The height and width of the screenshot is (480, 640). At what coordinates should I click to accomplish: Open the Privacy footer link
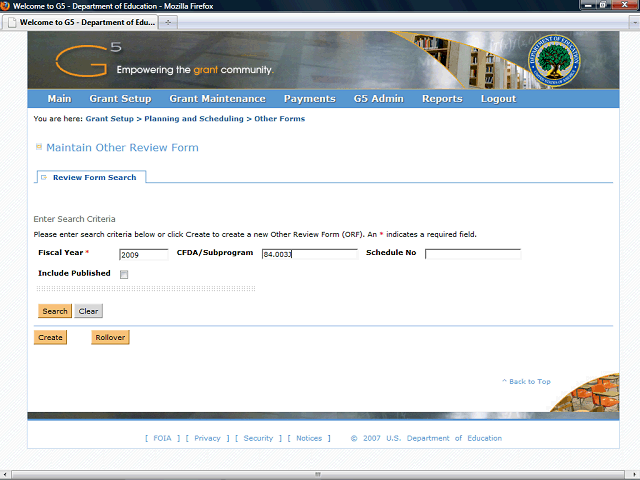(x=207, y=438)
